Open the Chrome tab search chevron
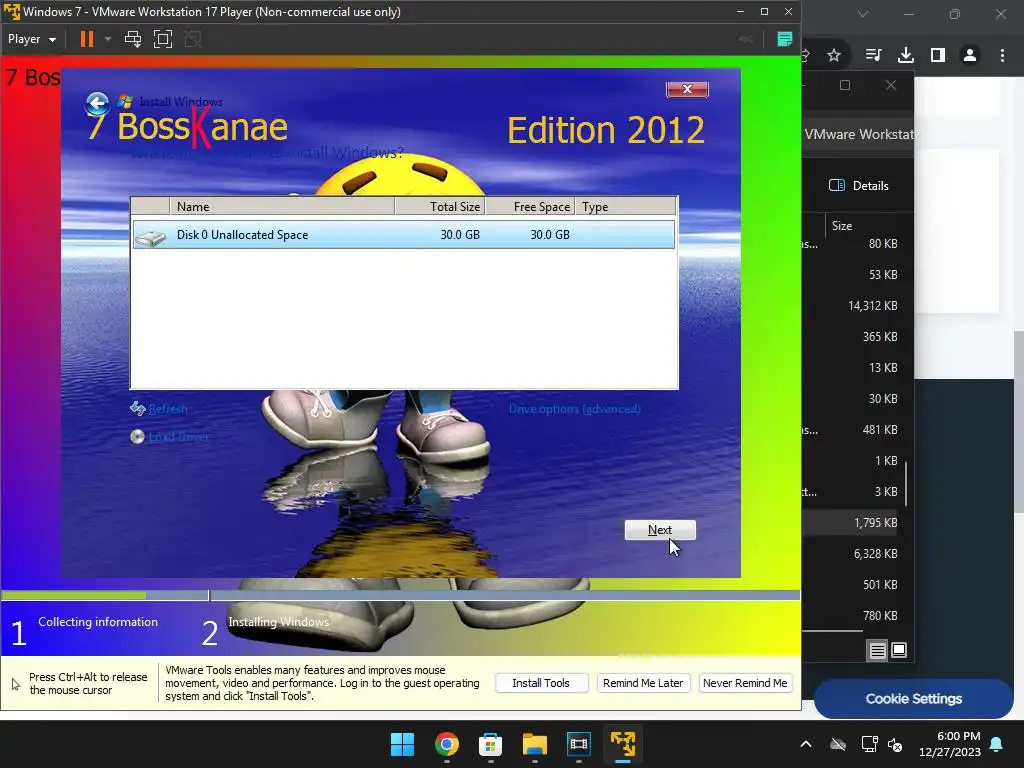The height and width of the screenshot is (768, 1024). point(863,14)
